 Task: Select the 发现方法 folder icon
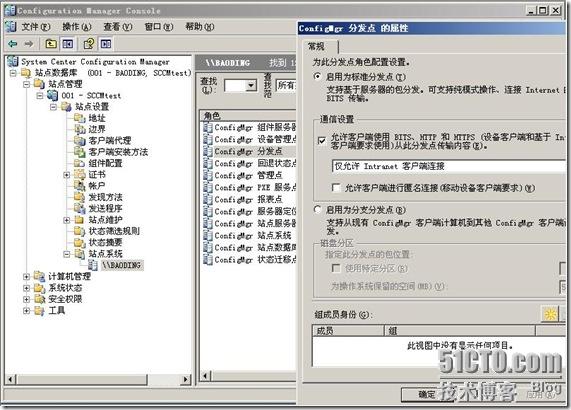(79, 197)
